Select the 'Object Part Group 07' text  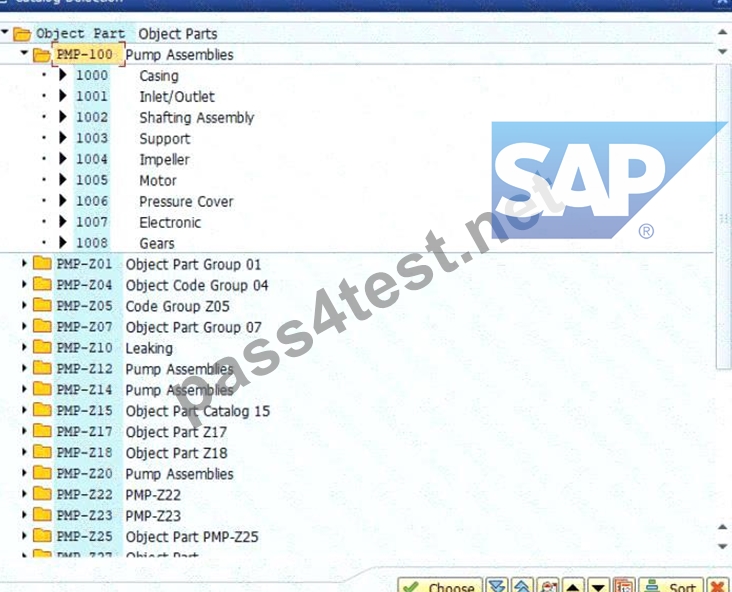click(x=193, y=327)
